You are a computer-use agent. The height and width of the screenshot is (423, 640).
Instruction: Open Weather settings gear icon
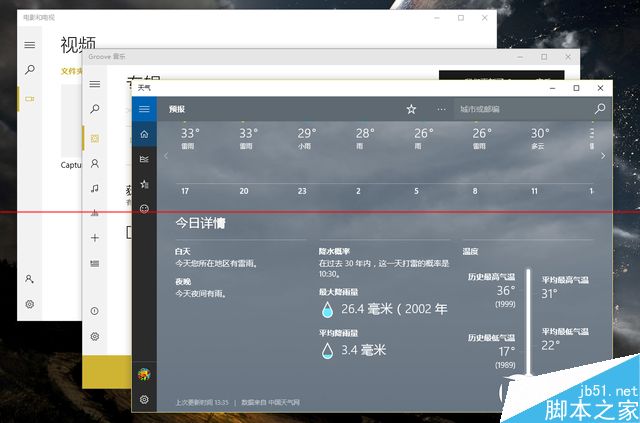144,399
